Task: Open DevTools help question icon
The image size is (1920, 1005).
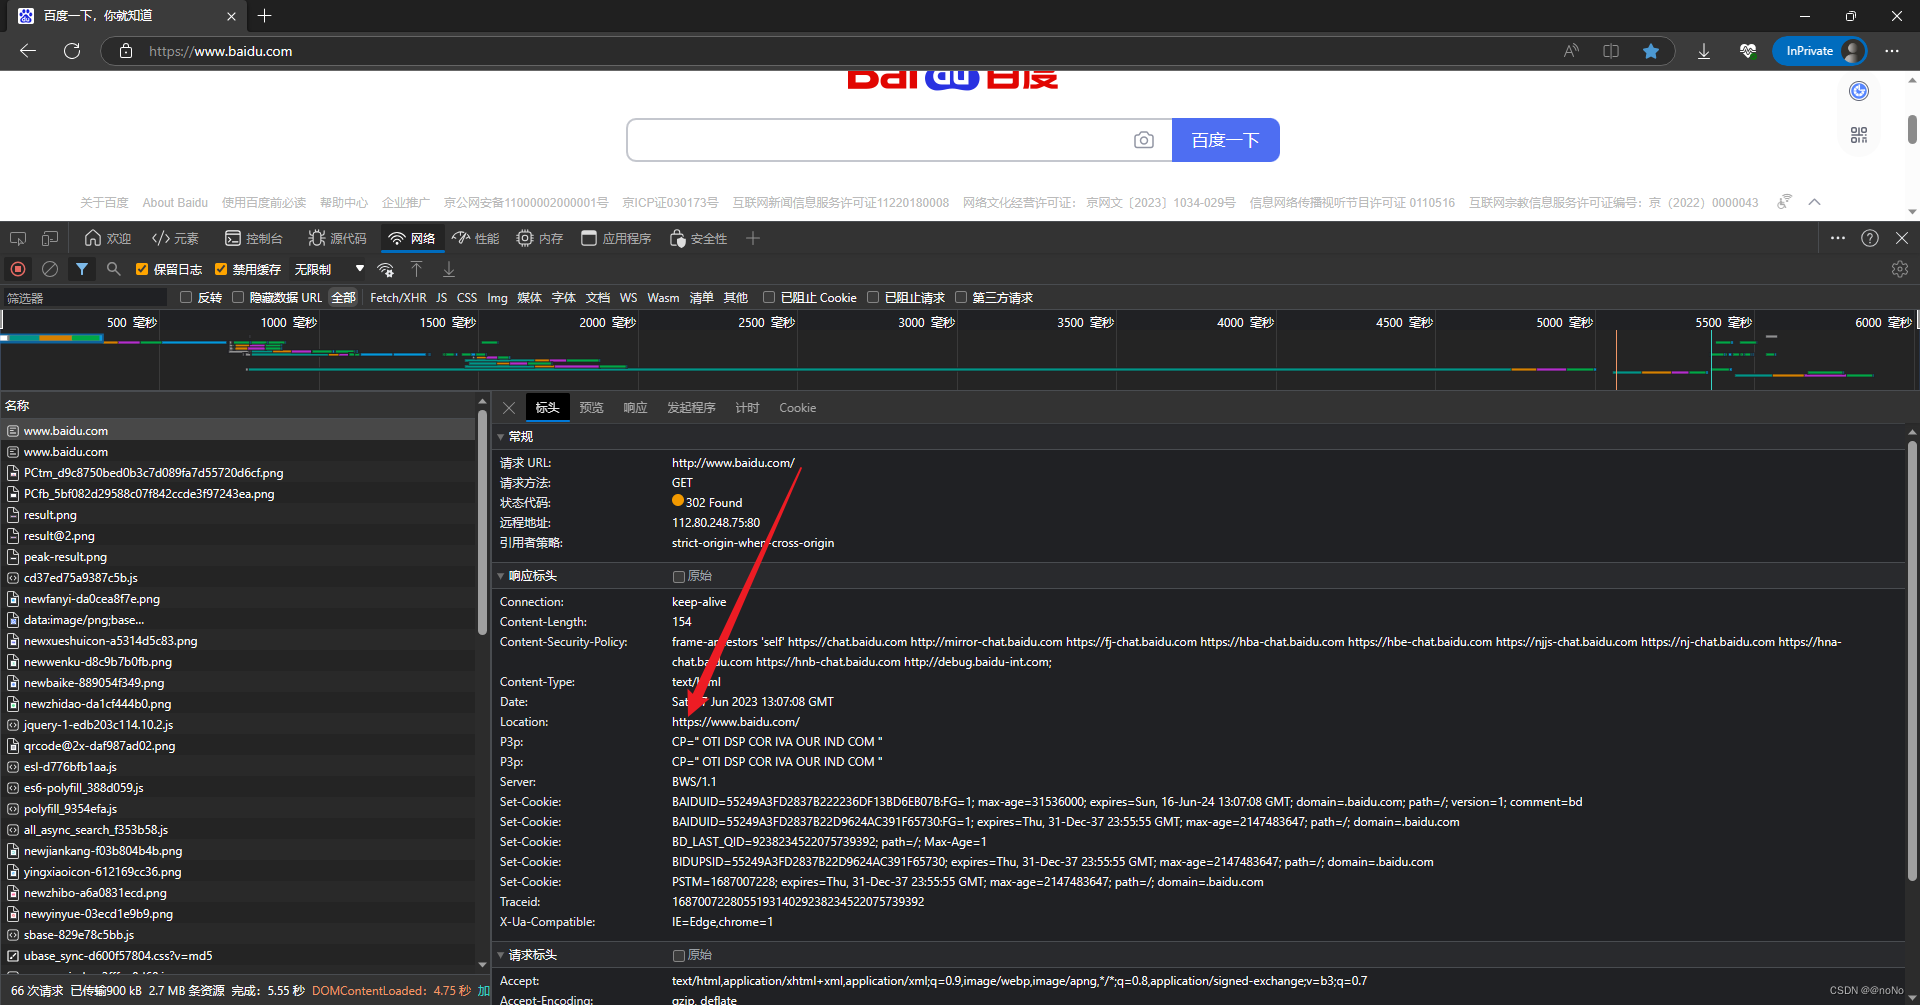Action: [x=1870, y=238]
